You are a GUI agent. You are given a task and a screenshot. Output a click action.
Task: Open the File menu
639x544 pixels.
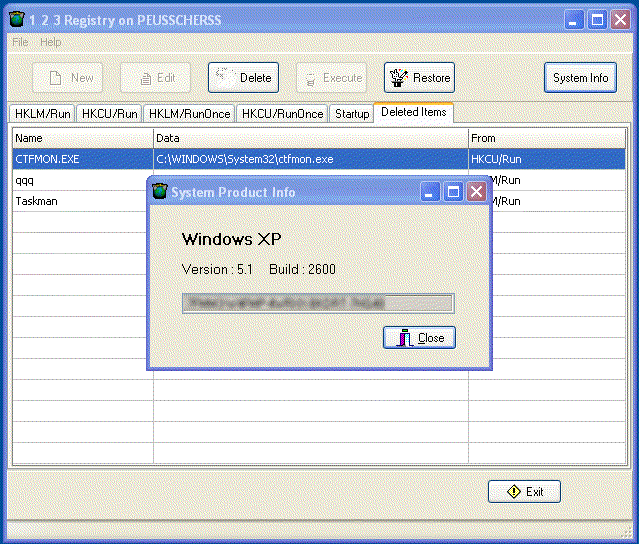click(x=20, y=42)
